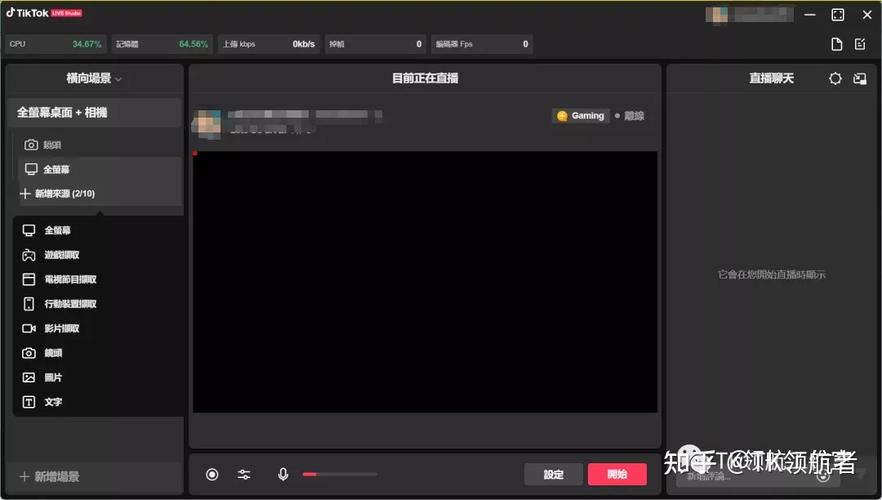Click the window icon beside 電視節目擷取
The image size is (882, 500).
tap(29, 279)
